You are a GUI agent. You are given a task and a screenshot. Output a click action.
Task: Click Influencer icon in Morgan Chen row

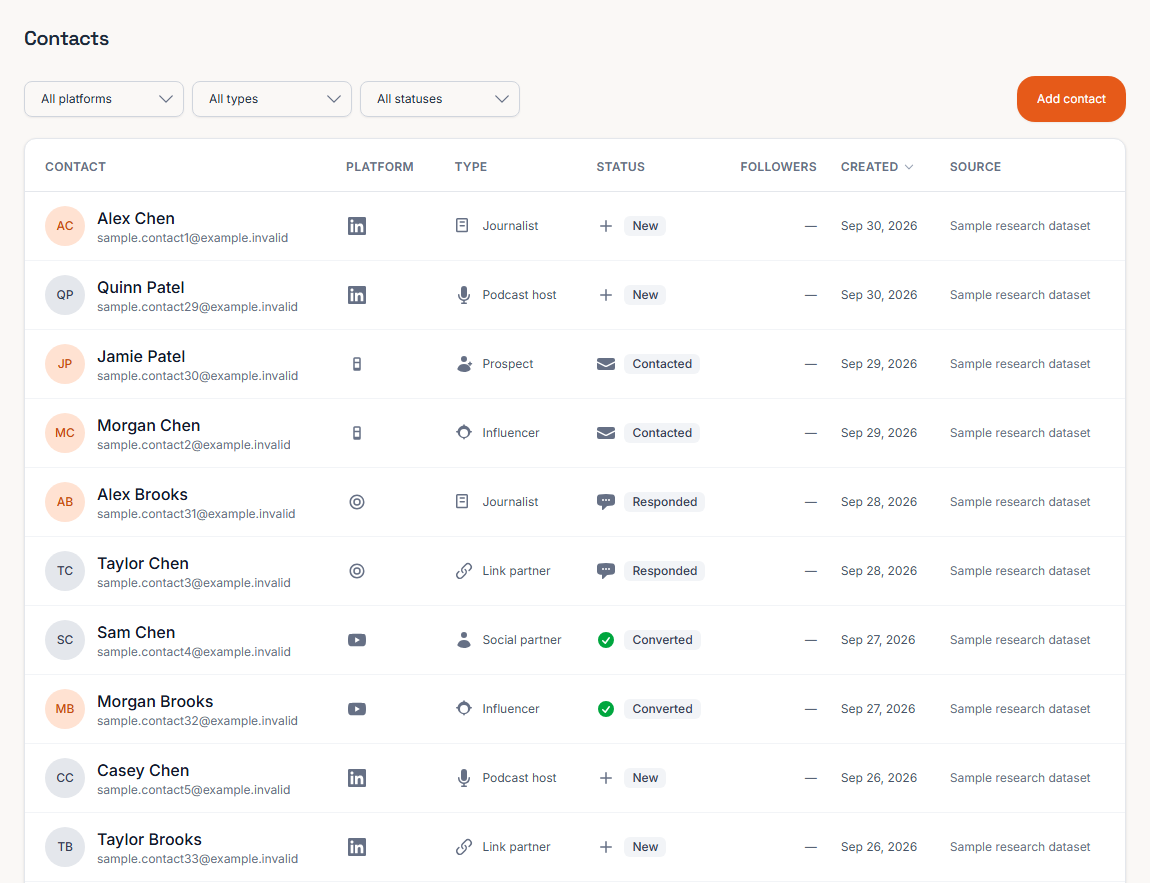pos(464,433)
